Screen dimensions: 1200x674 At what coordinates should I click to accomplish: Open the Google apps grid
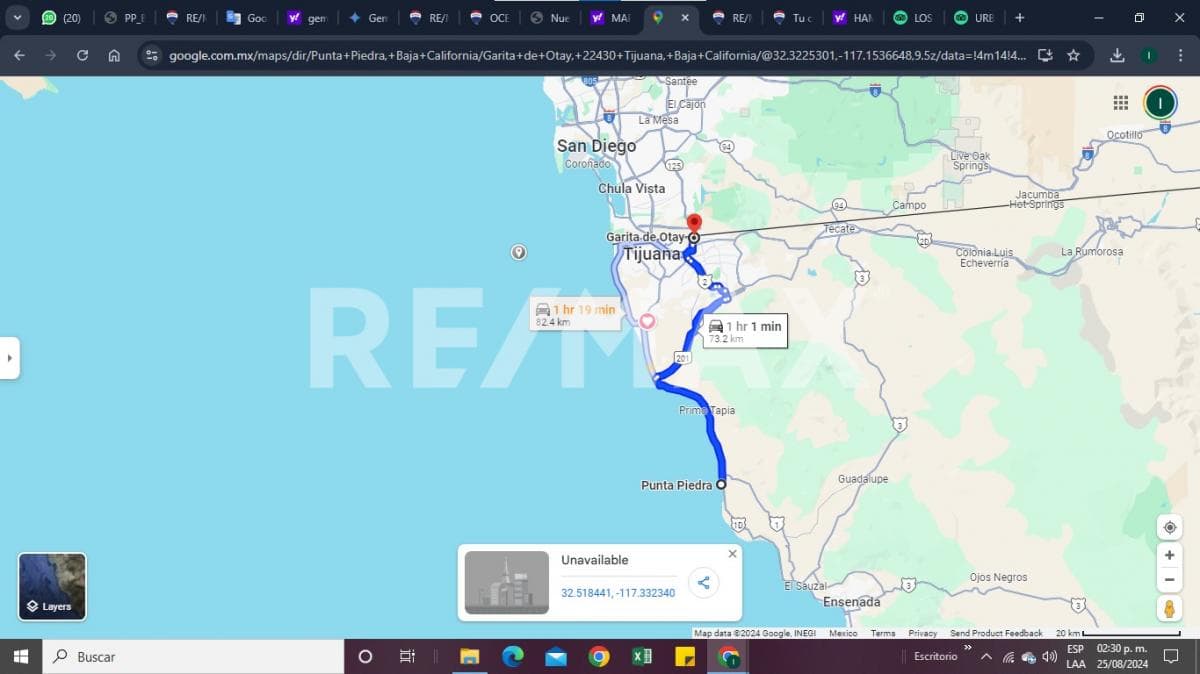(x=1121, y=103)
